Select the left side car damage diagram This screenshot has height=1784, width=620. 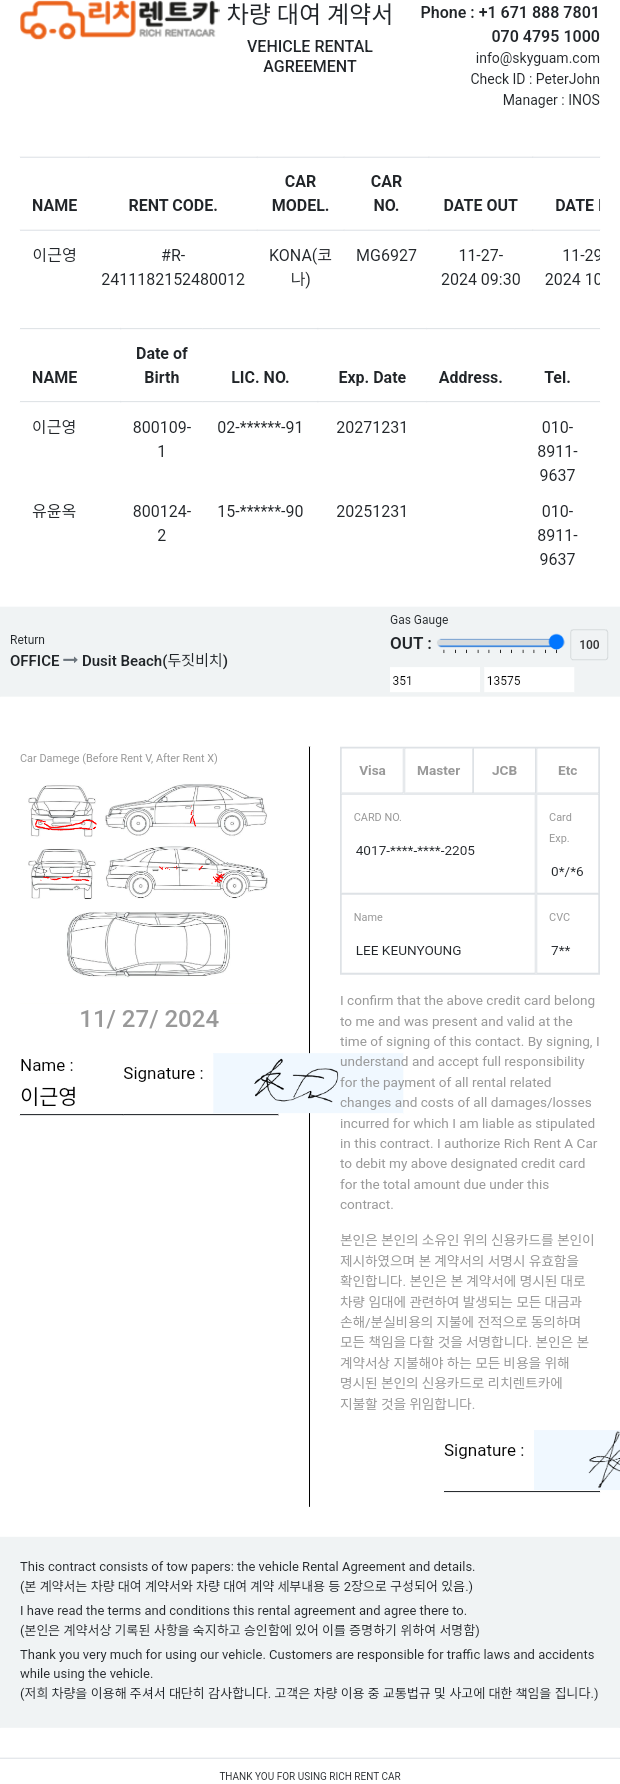click(186, 872)
